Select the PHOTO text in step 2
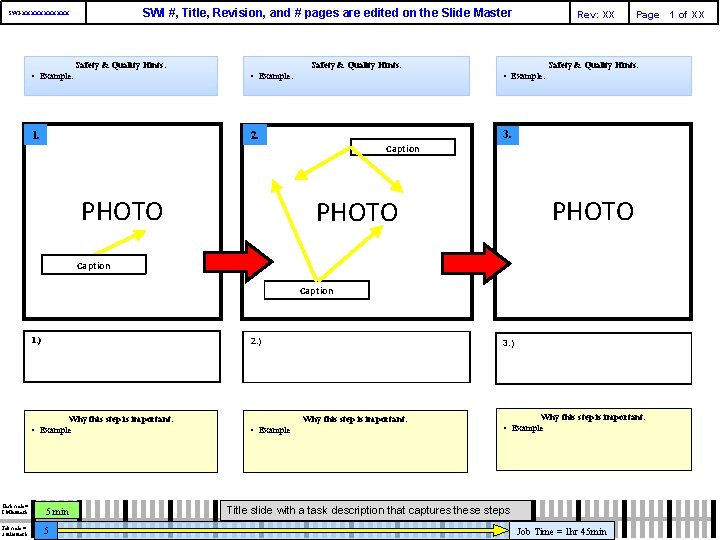 point(357,212)
